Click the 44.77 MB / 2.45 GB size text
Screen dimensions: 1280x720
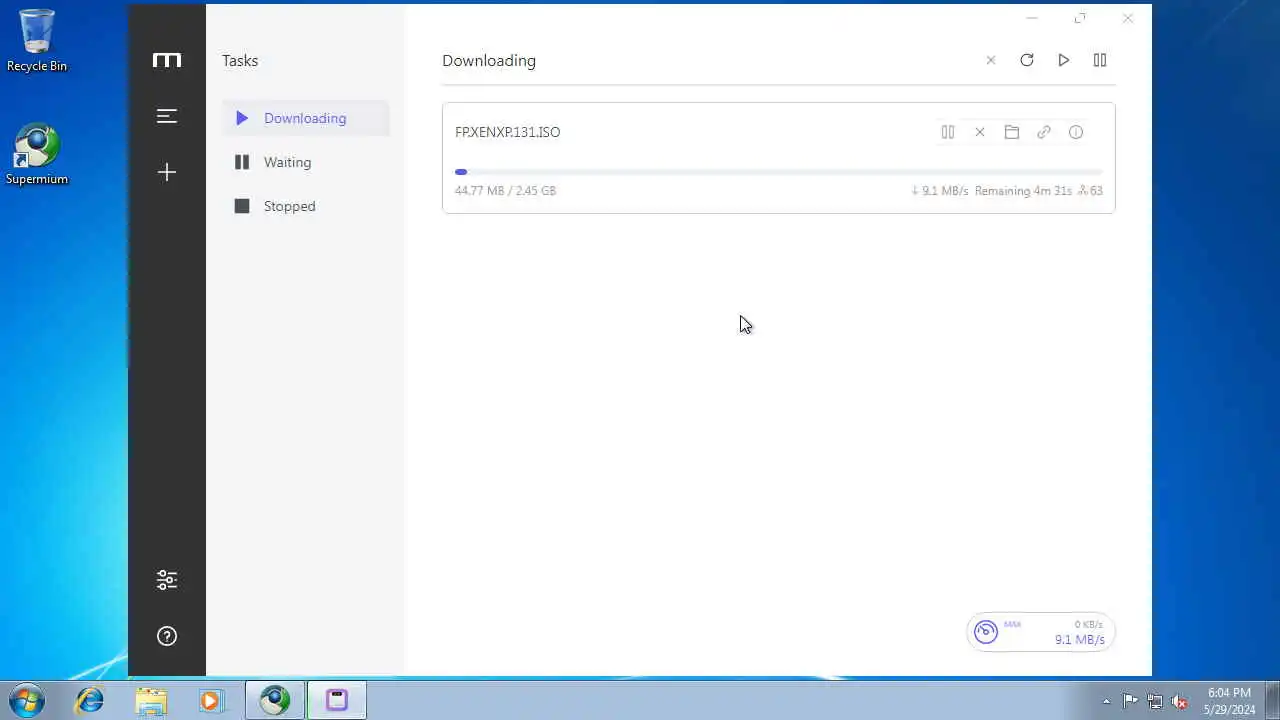(x=505, y=190)
